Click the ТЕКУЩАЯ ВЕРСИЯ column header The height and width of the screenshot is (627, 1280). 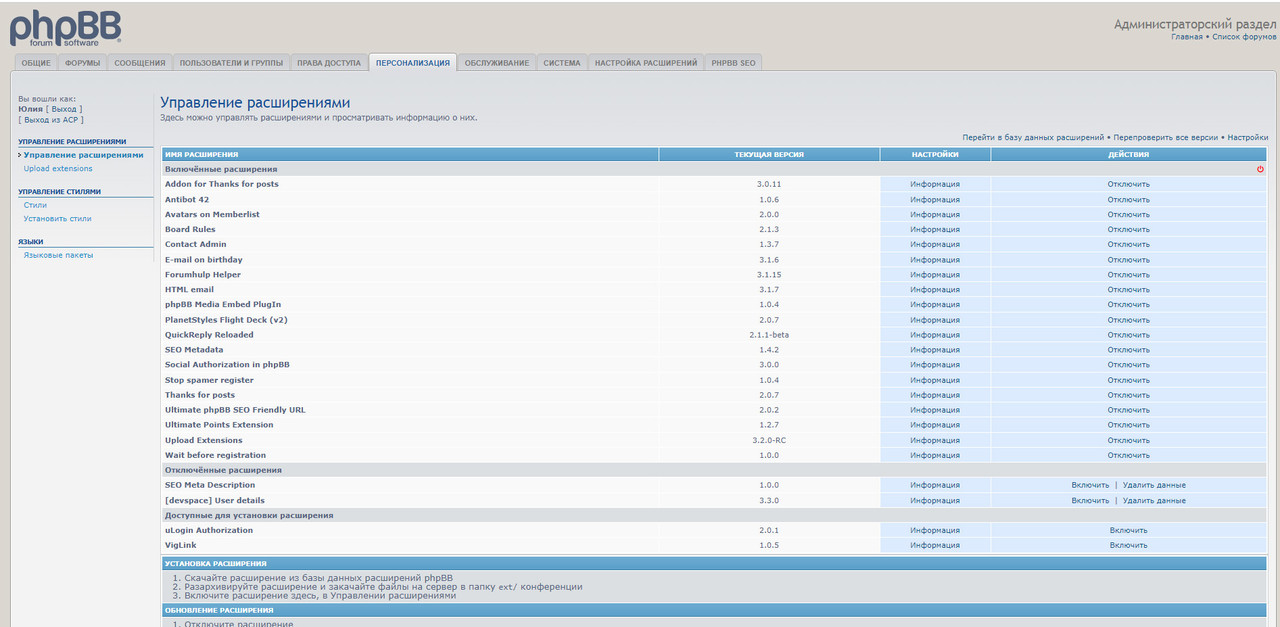point(769,154)
